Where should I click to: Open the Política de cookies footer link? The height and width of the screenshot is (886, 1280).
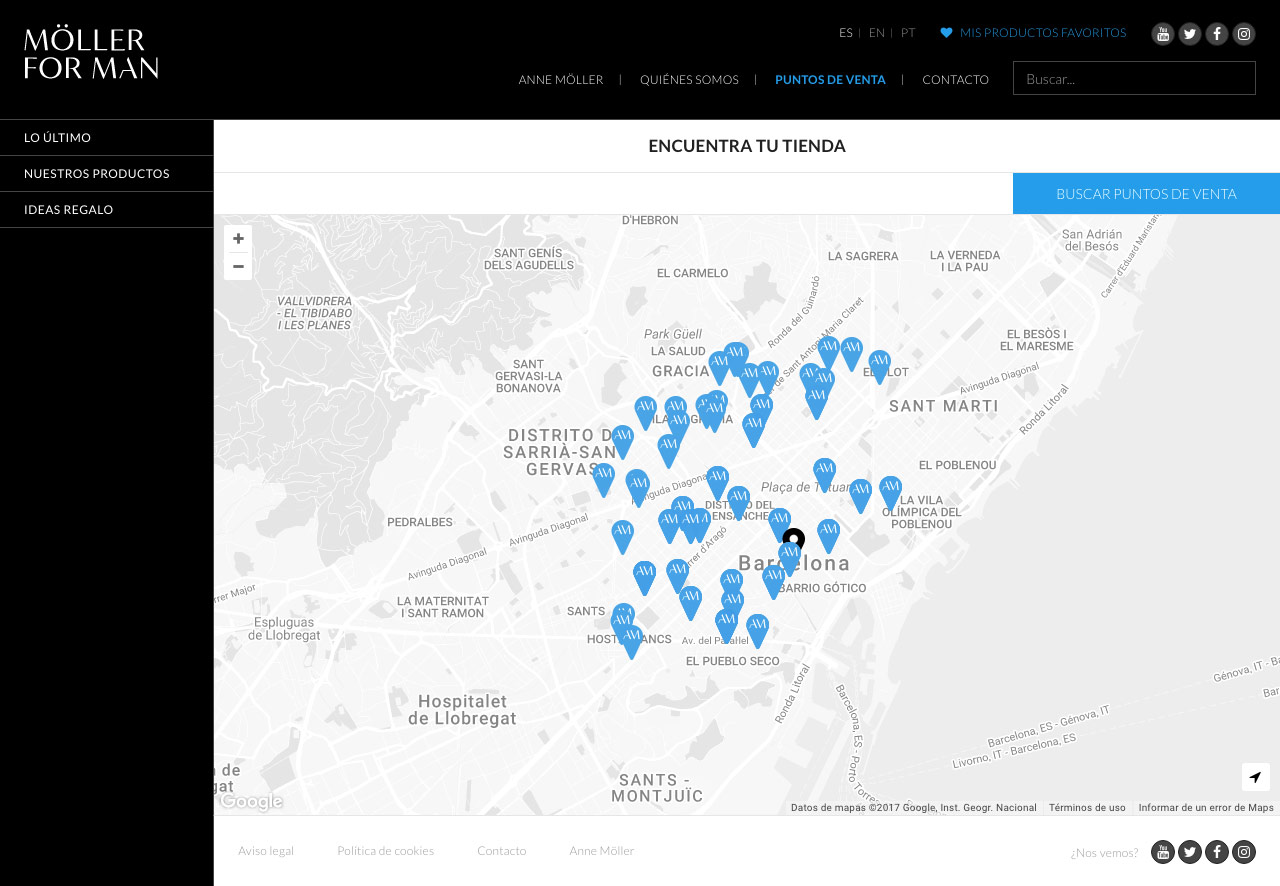[385, 851]
